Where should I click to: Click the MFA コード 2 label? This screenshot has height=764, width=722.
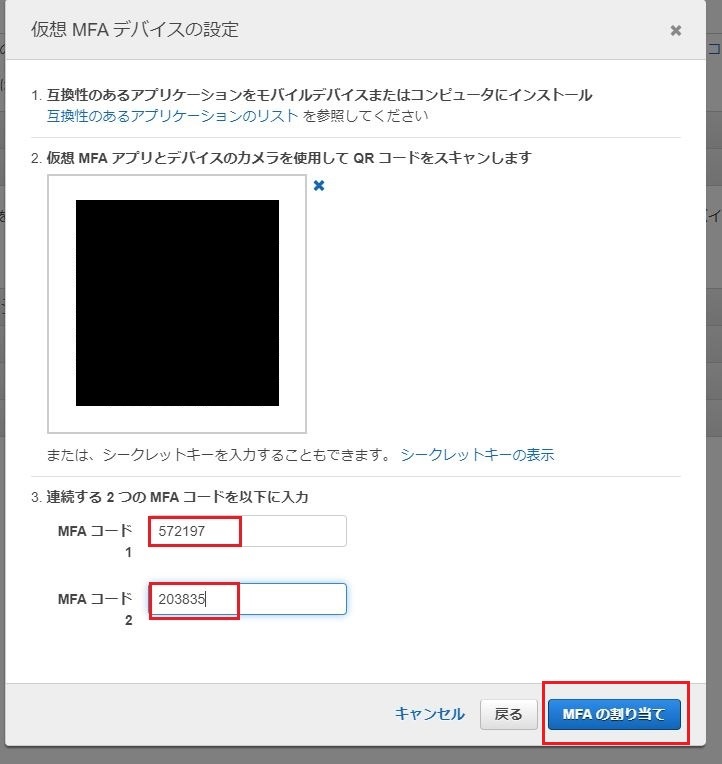tap(95, 609)
